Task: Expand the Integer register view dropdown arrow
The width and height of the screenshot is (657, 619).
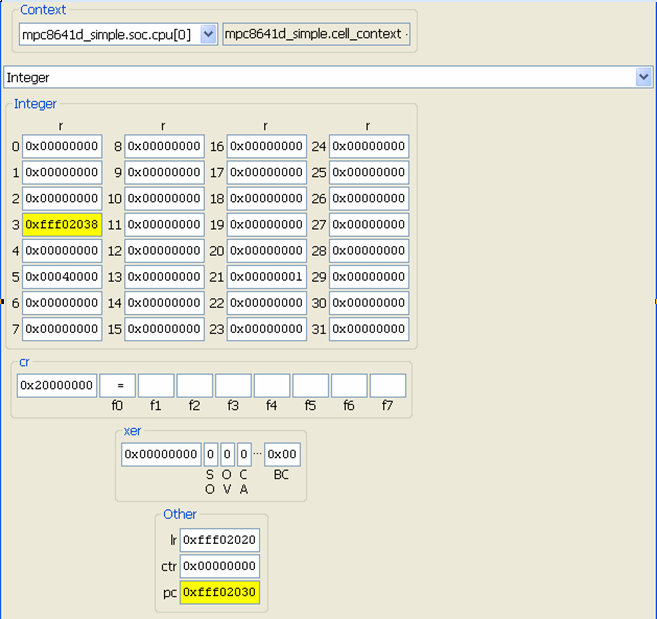Action: tap(643, 77)
